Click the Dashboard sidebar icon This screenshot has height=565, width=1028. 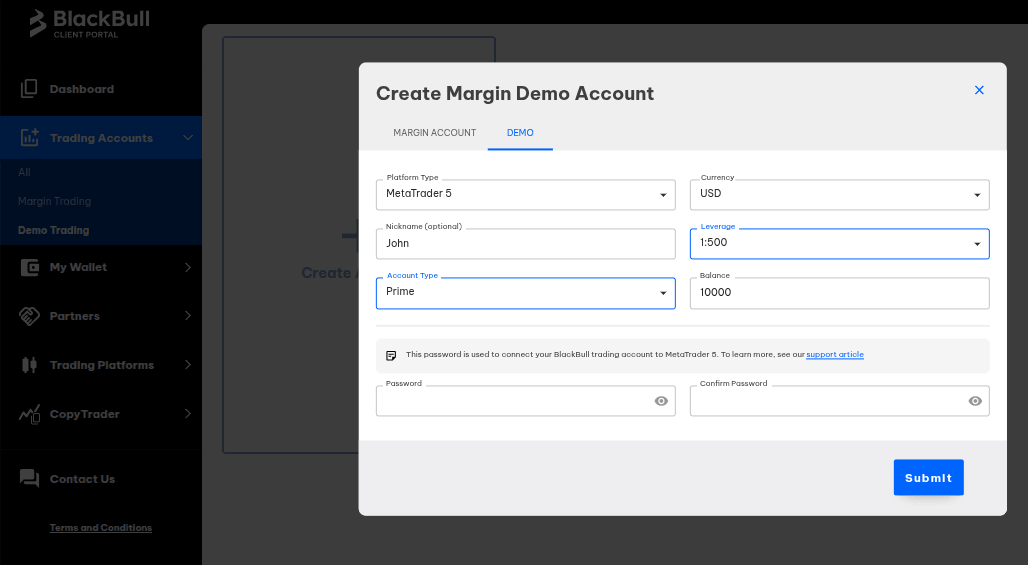[29, 88]
